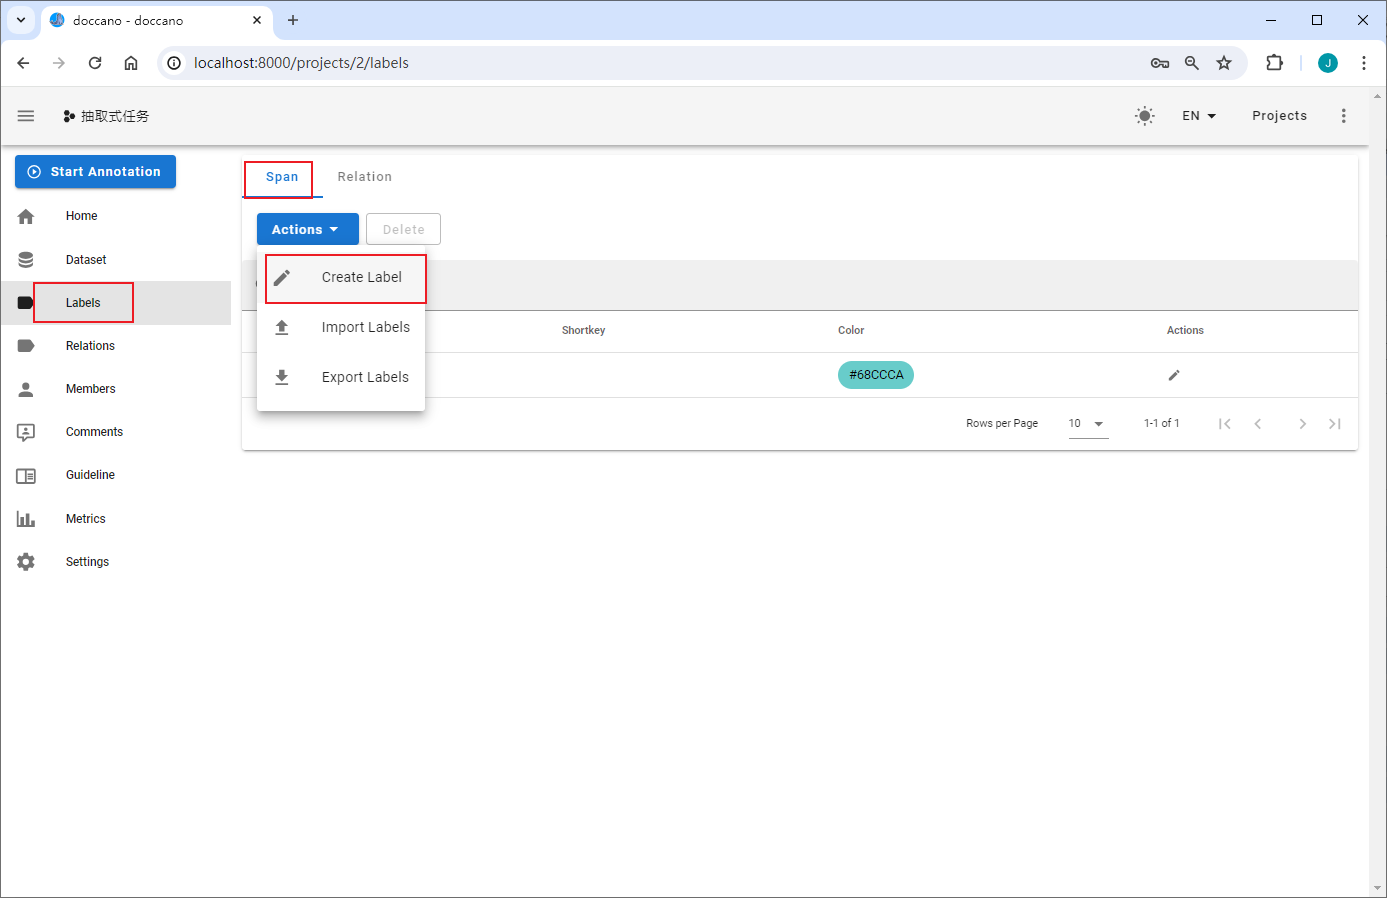The height and width of the screenshot is (898, 1387).
Task: Open the Rows per Page dropdown
Action: [x=1088, y=423]
